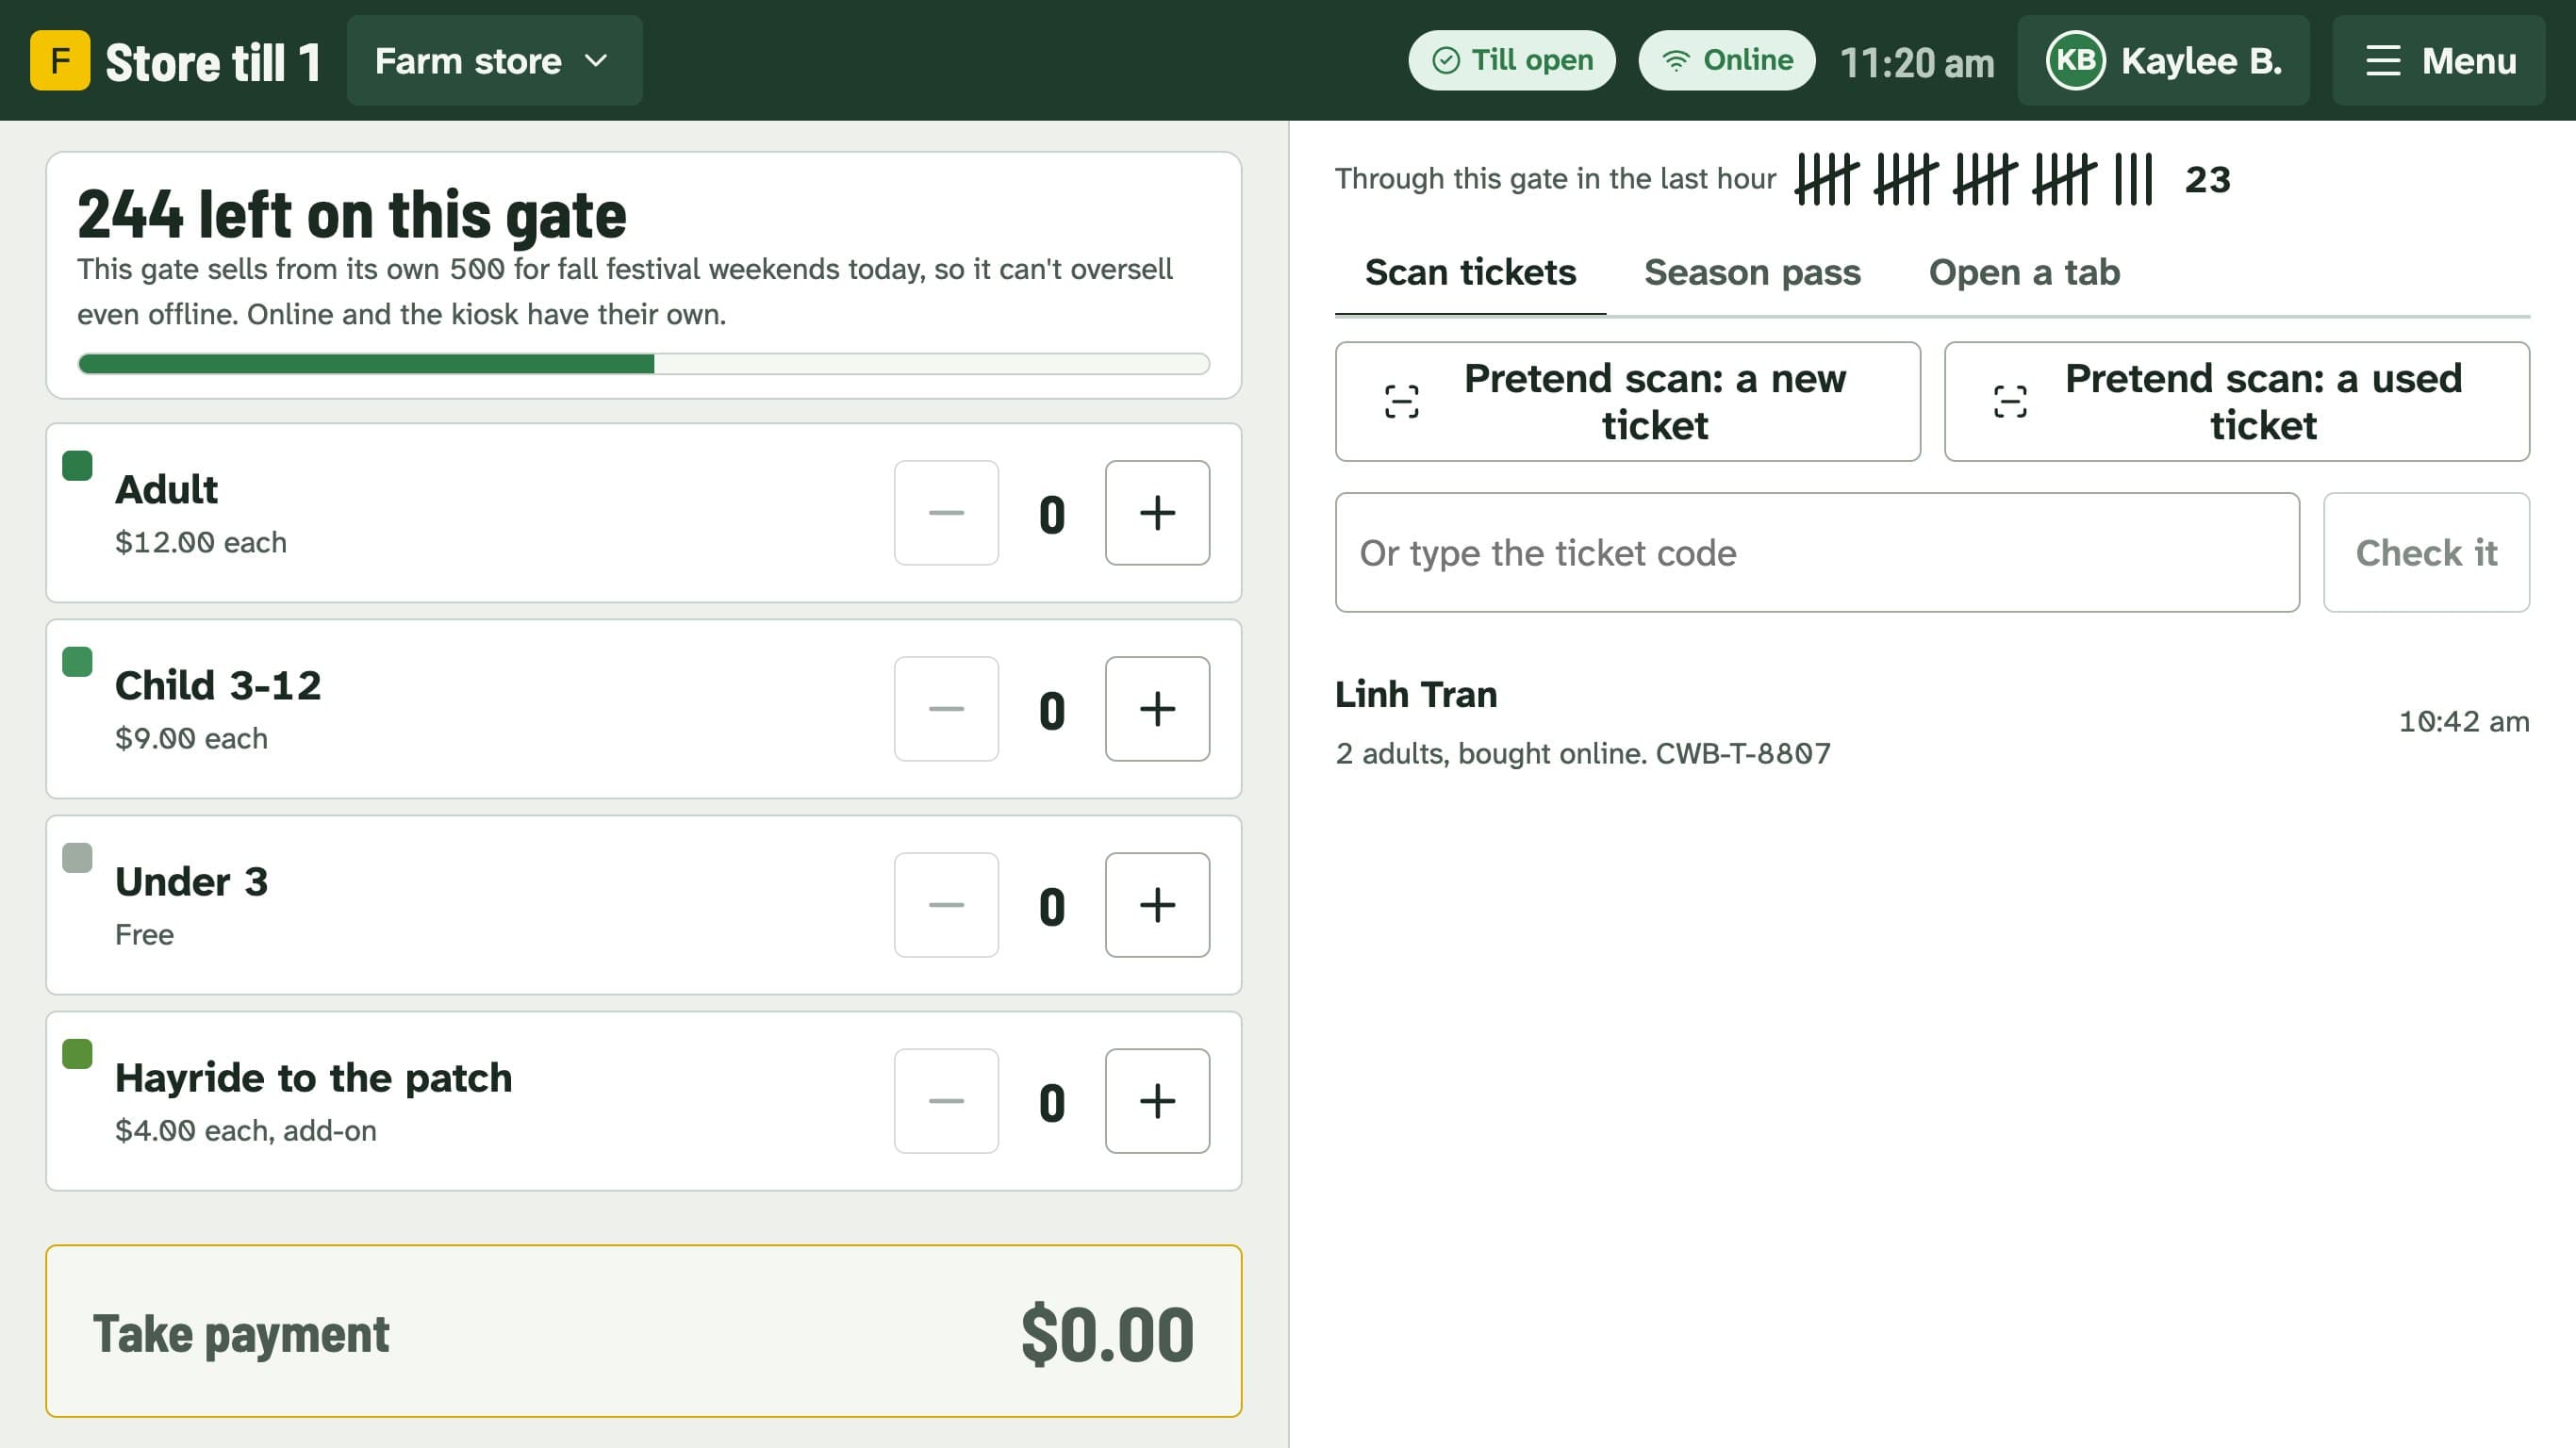Toggle the Till open status pill
The height and width of the screenshot is (1448, 2576).
coord(1512,60)
